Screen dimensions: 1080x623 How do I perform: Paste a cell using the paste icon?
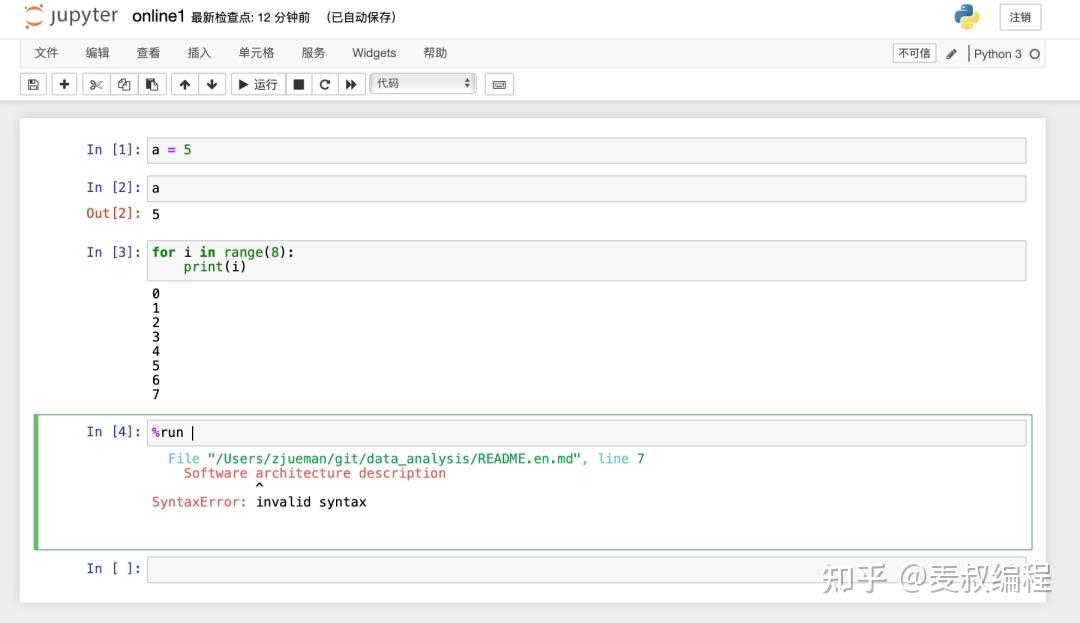coord(151,84)
